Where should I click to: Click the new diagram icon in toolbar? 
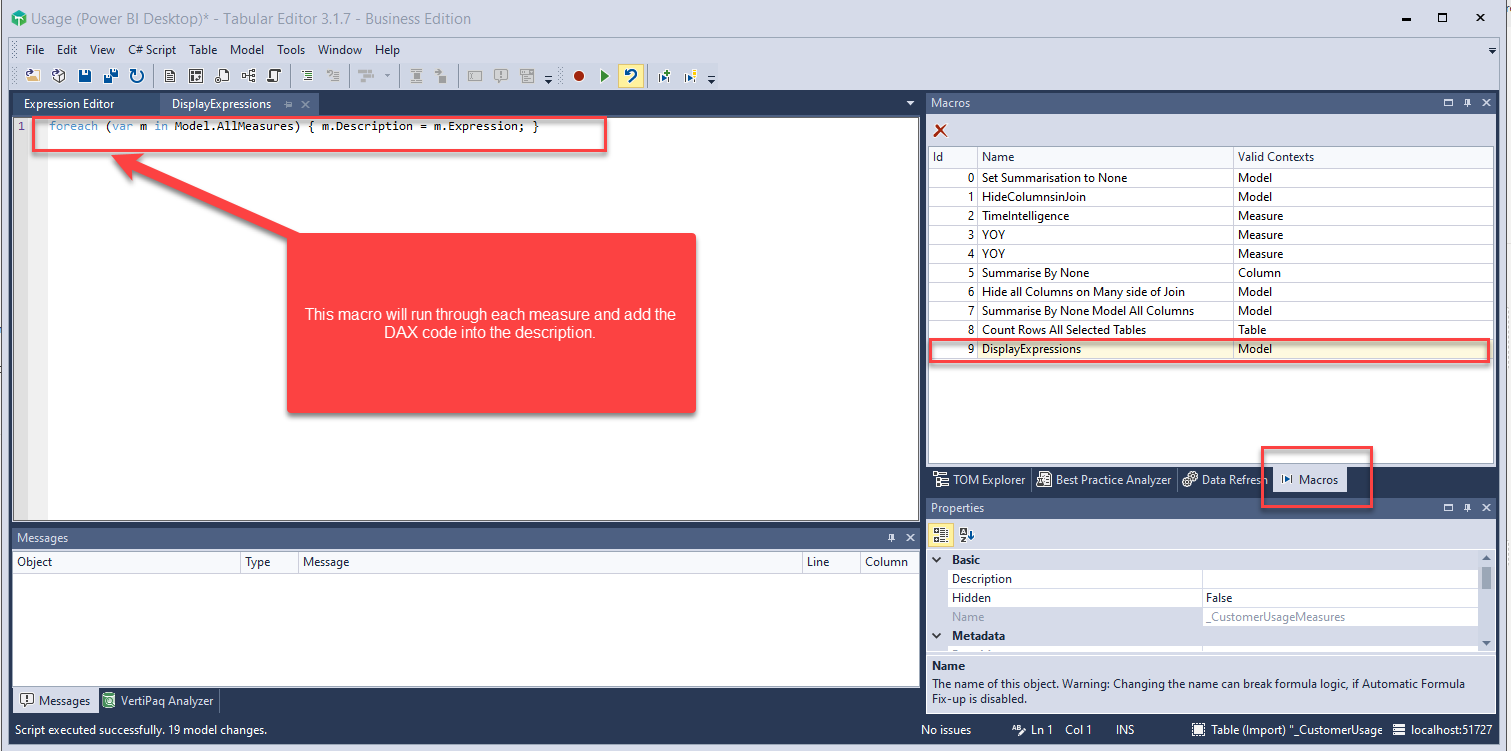coord(248,76)
